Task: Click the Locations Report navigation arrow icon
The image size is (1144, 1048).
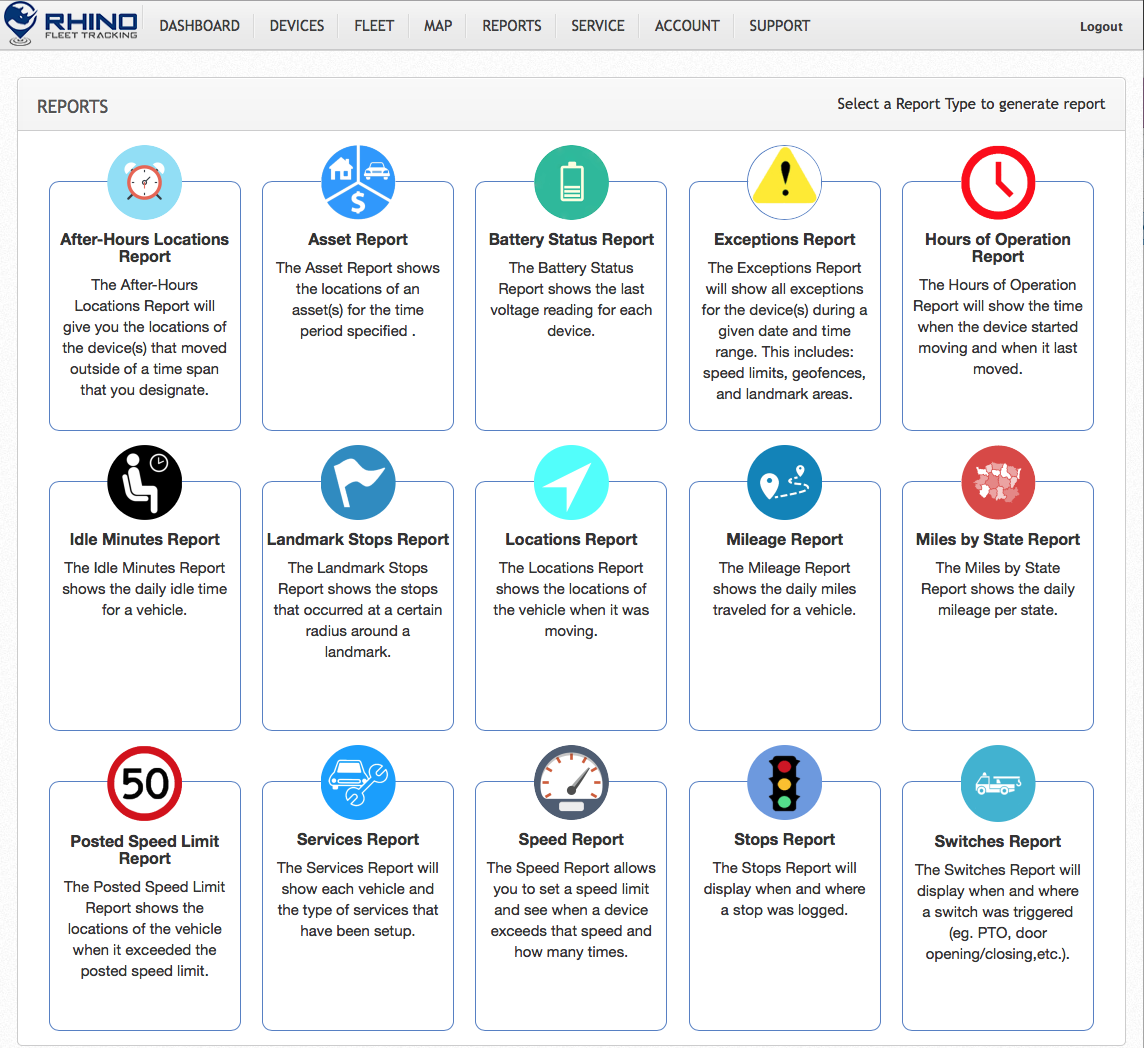Action: coord(571,482)
